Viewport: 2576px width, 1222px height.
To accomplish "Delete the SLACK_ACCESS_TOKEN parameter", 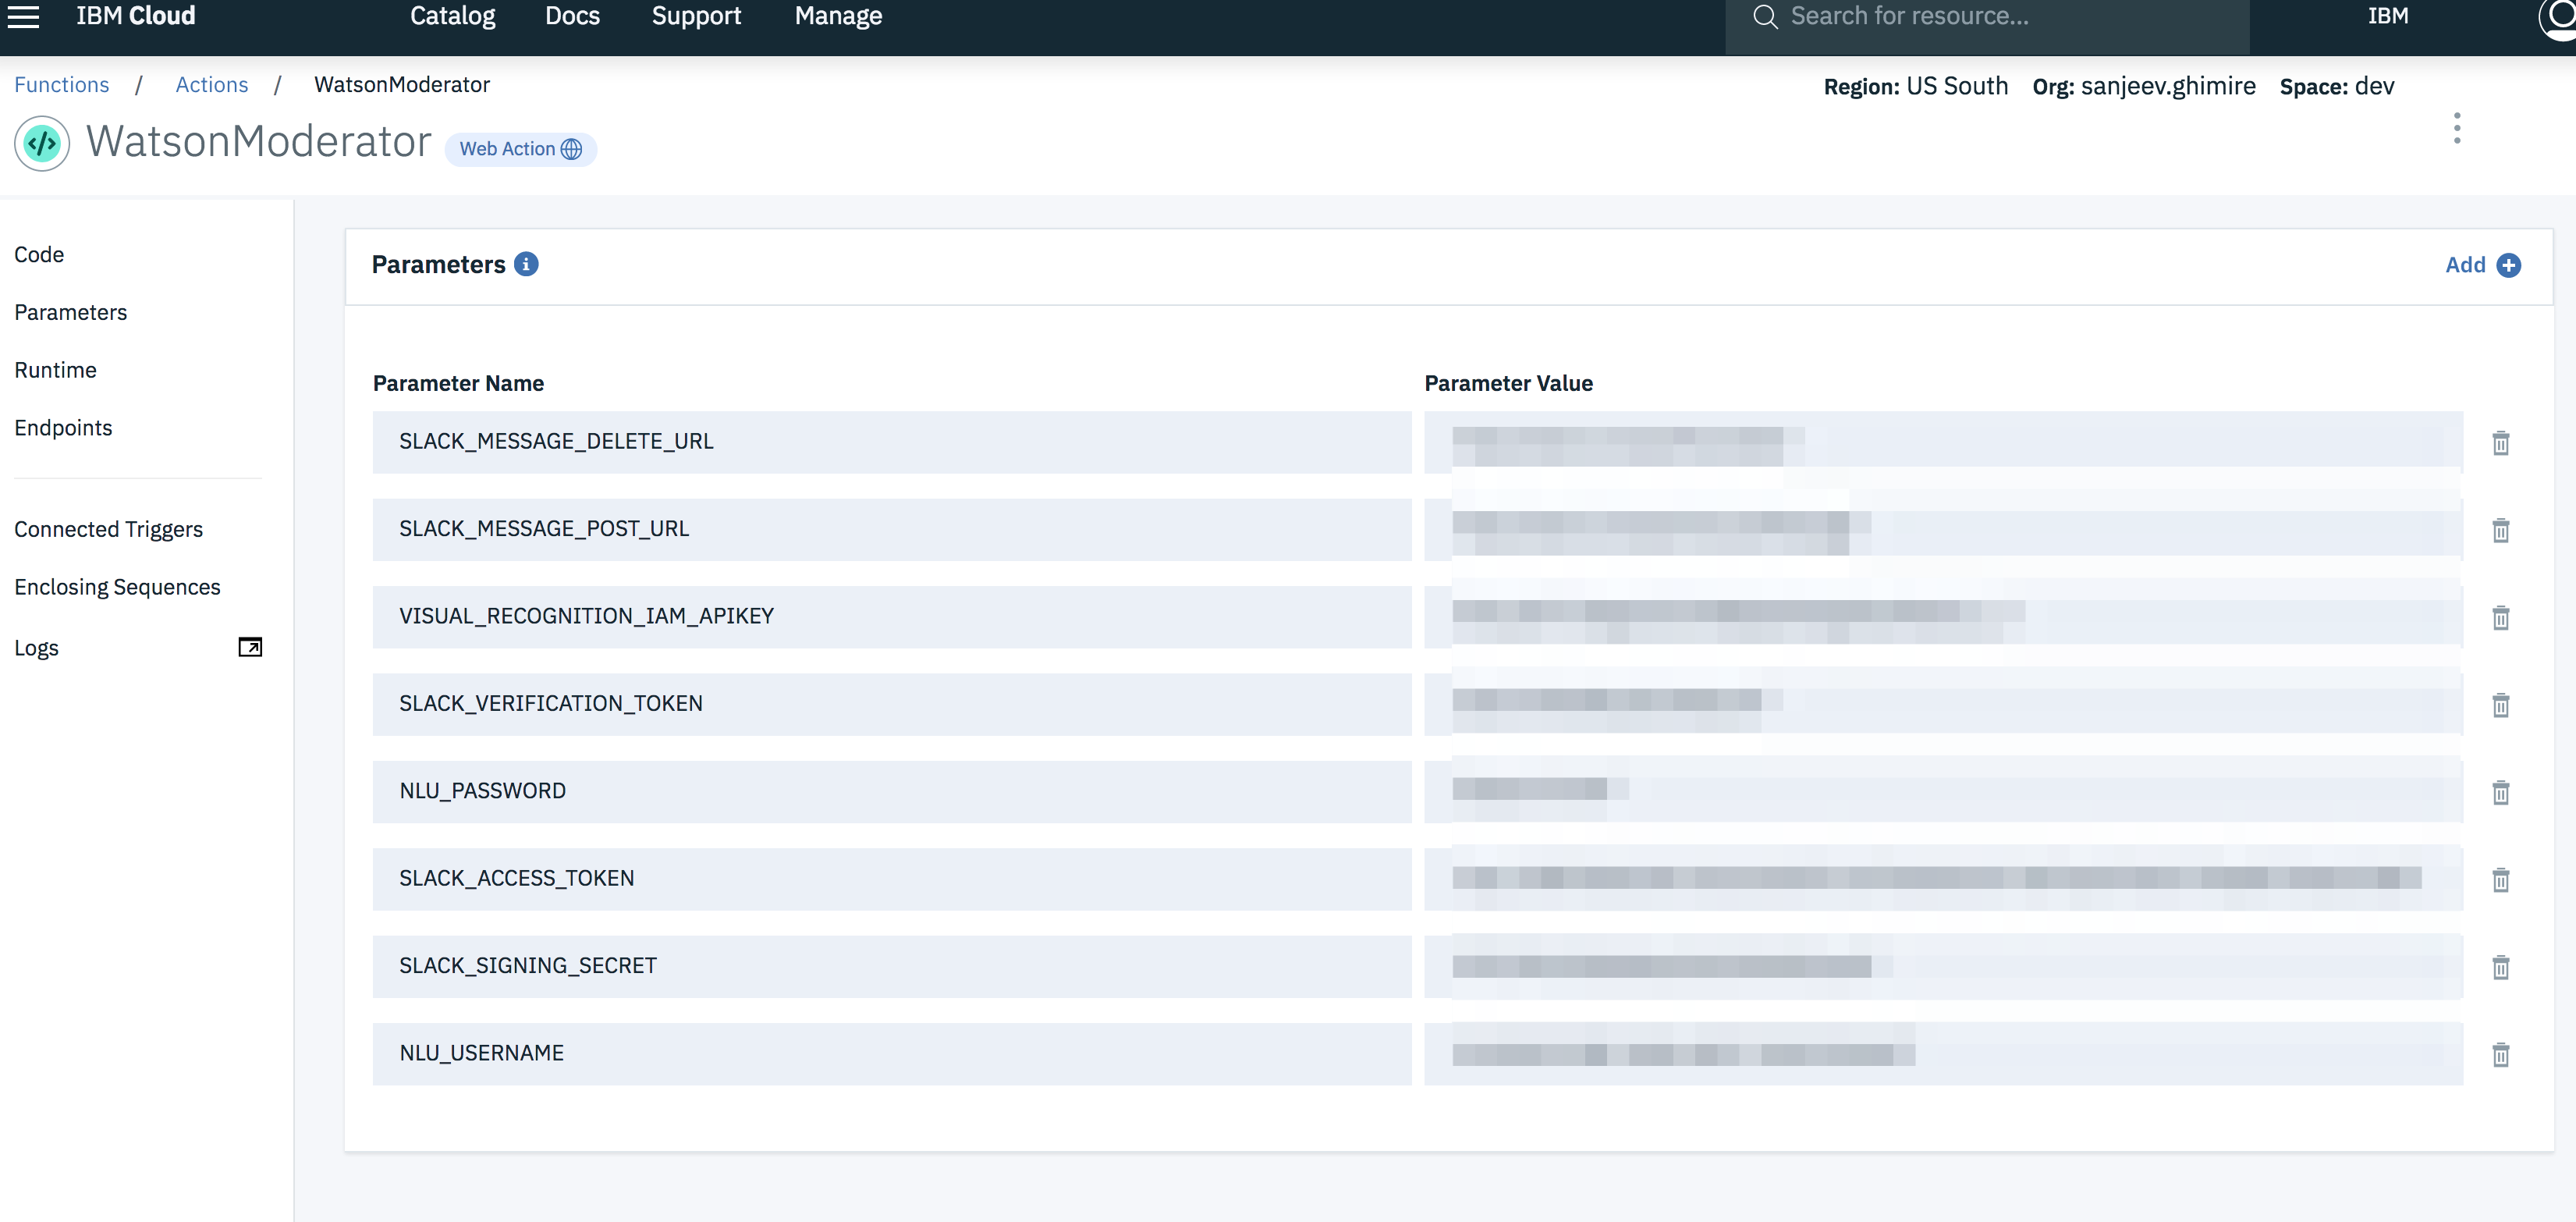I will (2500, 880).
